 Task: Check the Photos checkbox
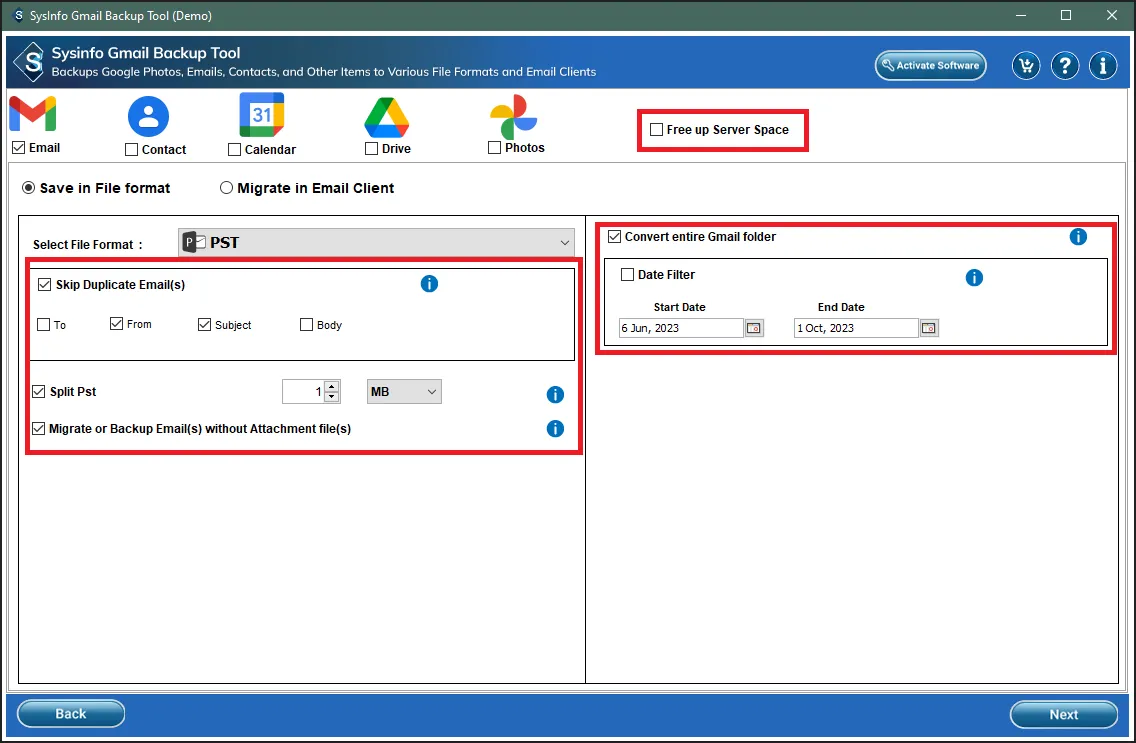pos(494,148)
